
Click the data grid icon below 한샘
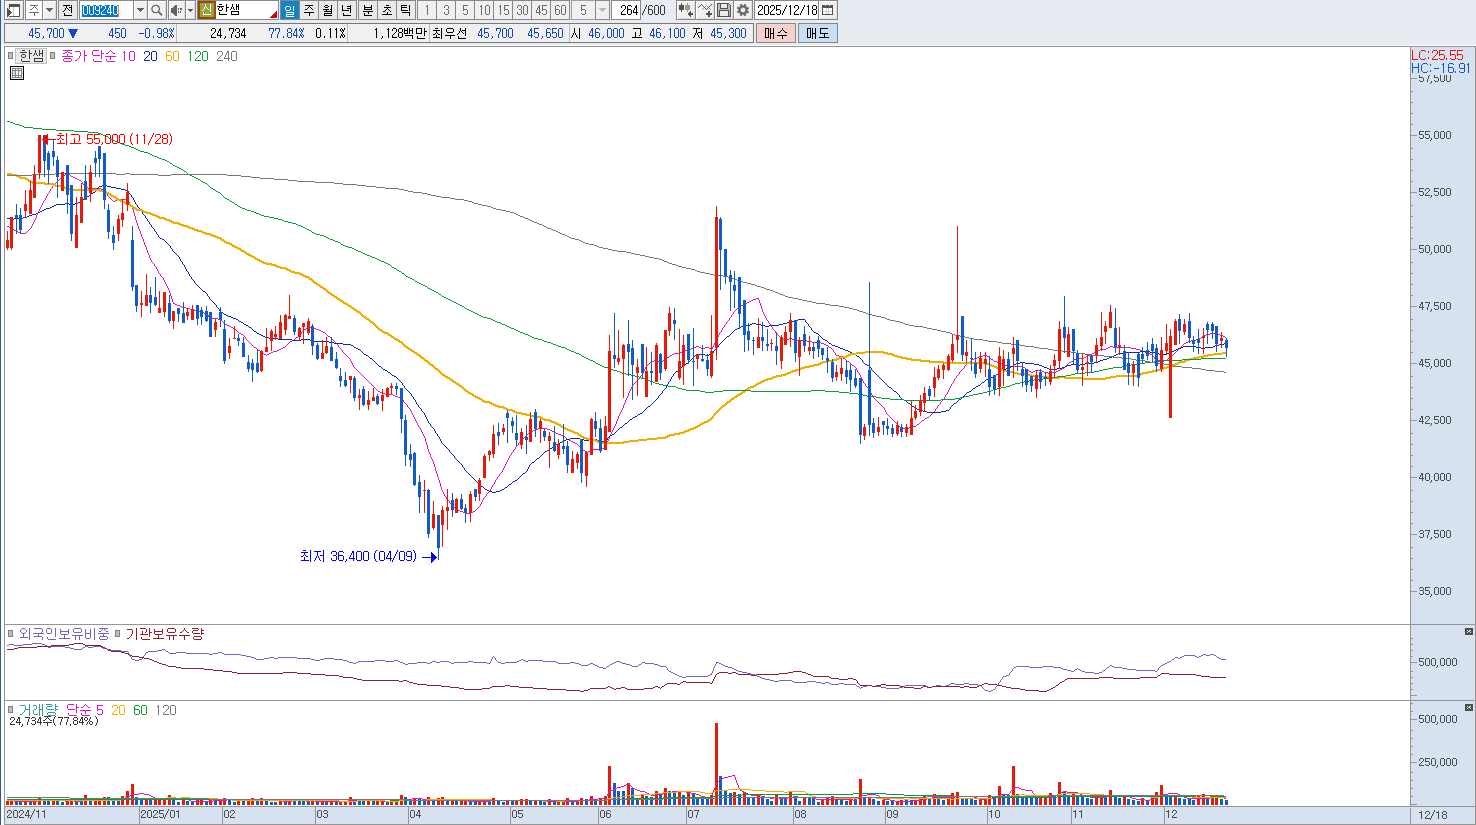pos(17,73)
